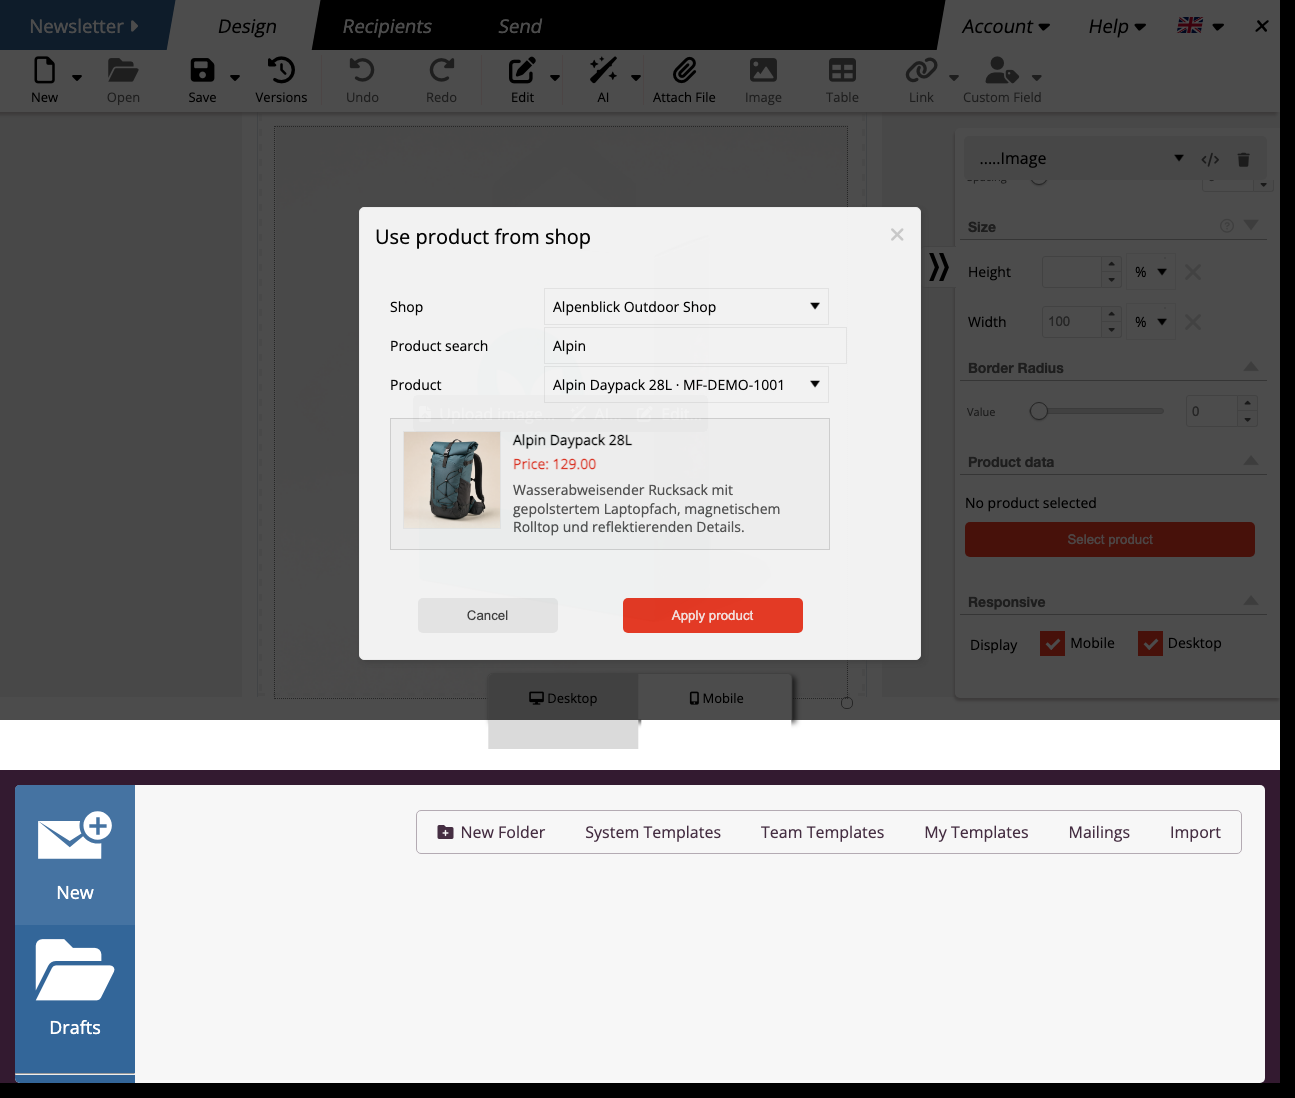Click the Width value field
This screenshot has height=1098, width=1295.
(1072, 322)
